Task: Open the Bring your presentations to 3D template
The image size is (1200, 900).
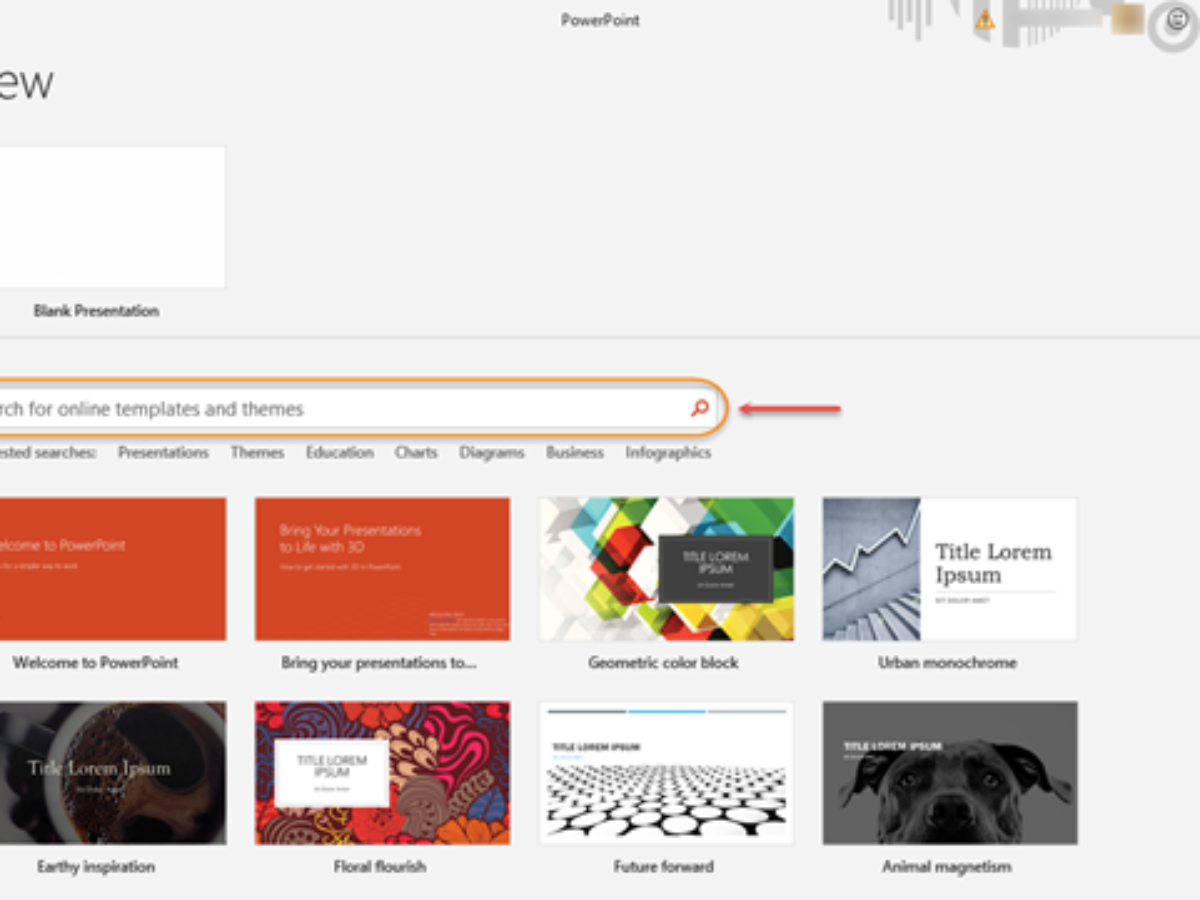Action: coord(382,569)
